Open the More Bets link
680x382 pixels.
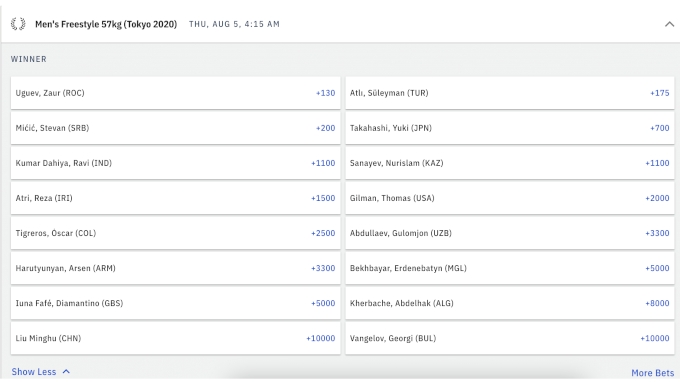point(652,372)
